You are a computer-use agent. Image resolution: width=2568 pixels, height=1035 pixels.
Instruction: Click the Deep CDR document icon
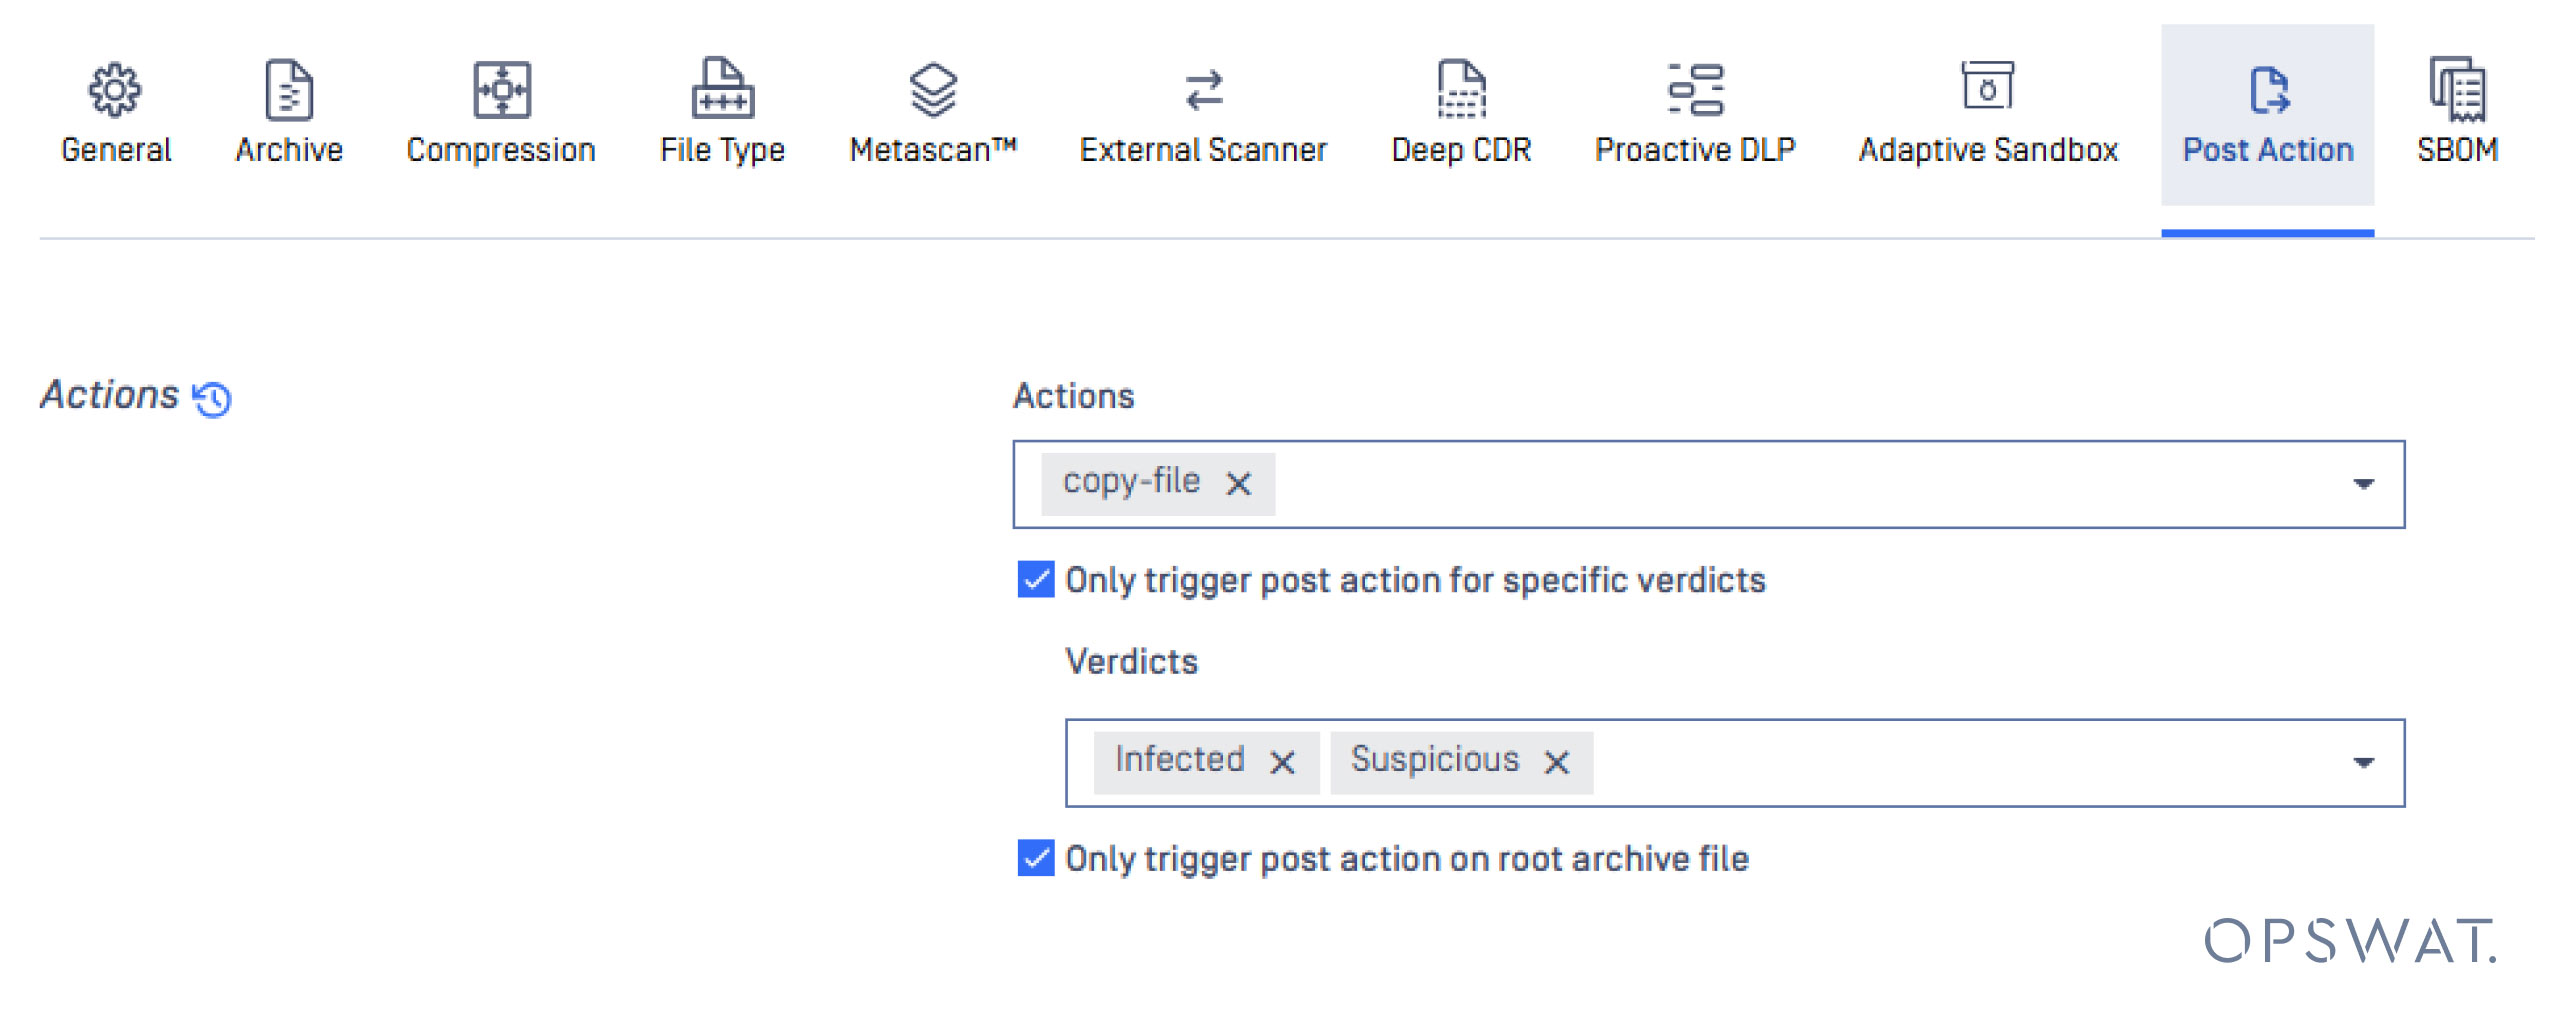tap(1462, 88)
